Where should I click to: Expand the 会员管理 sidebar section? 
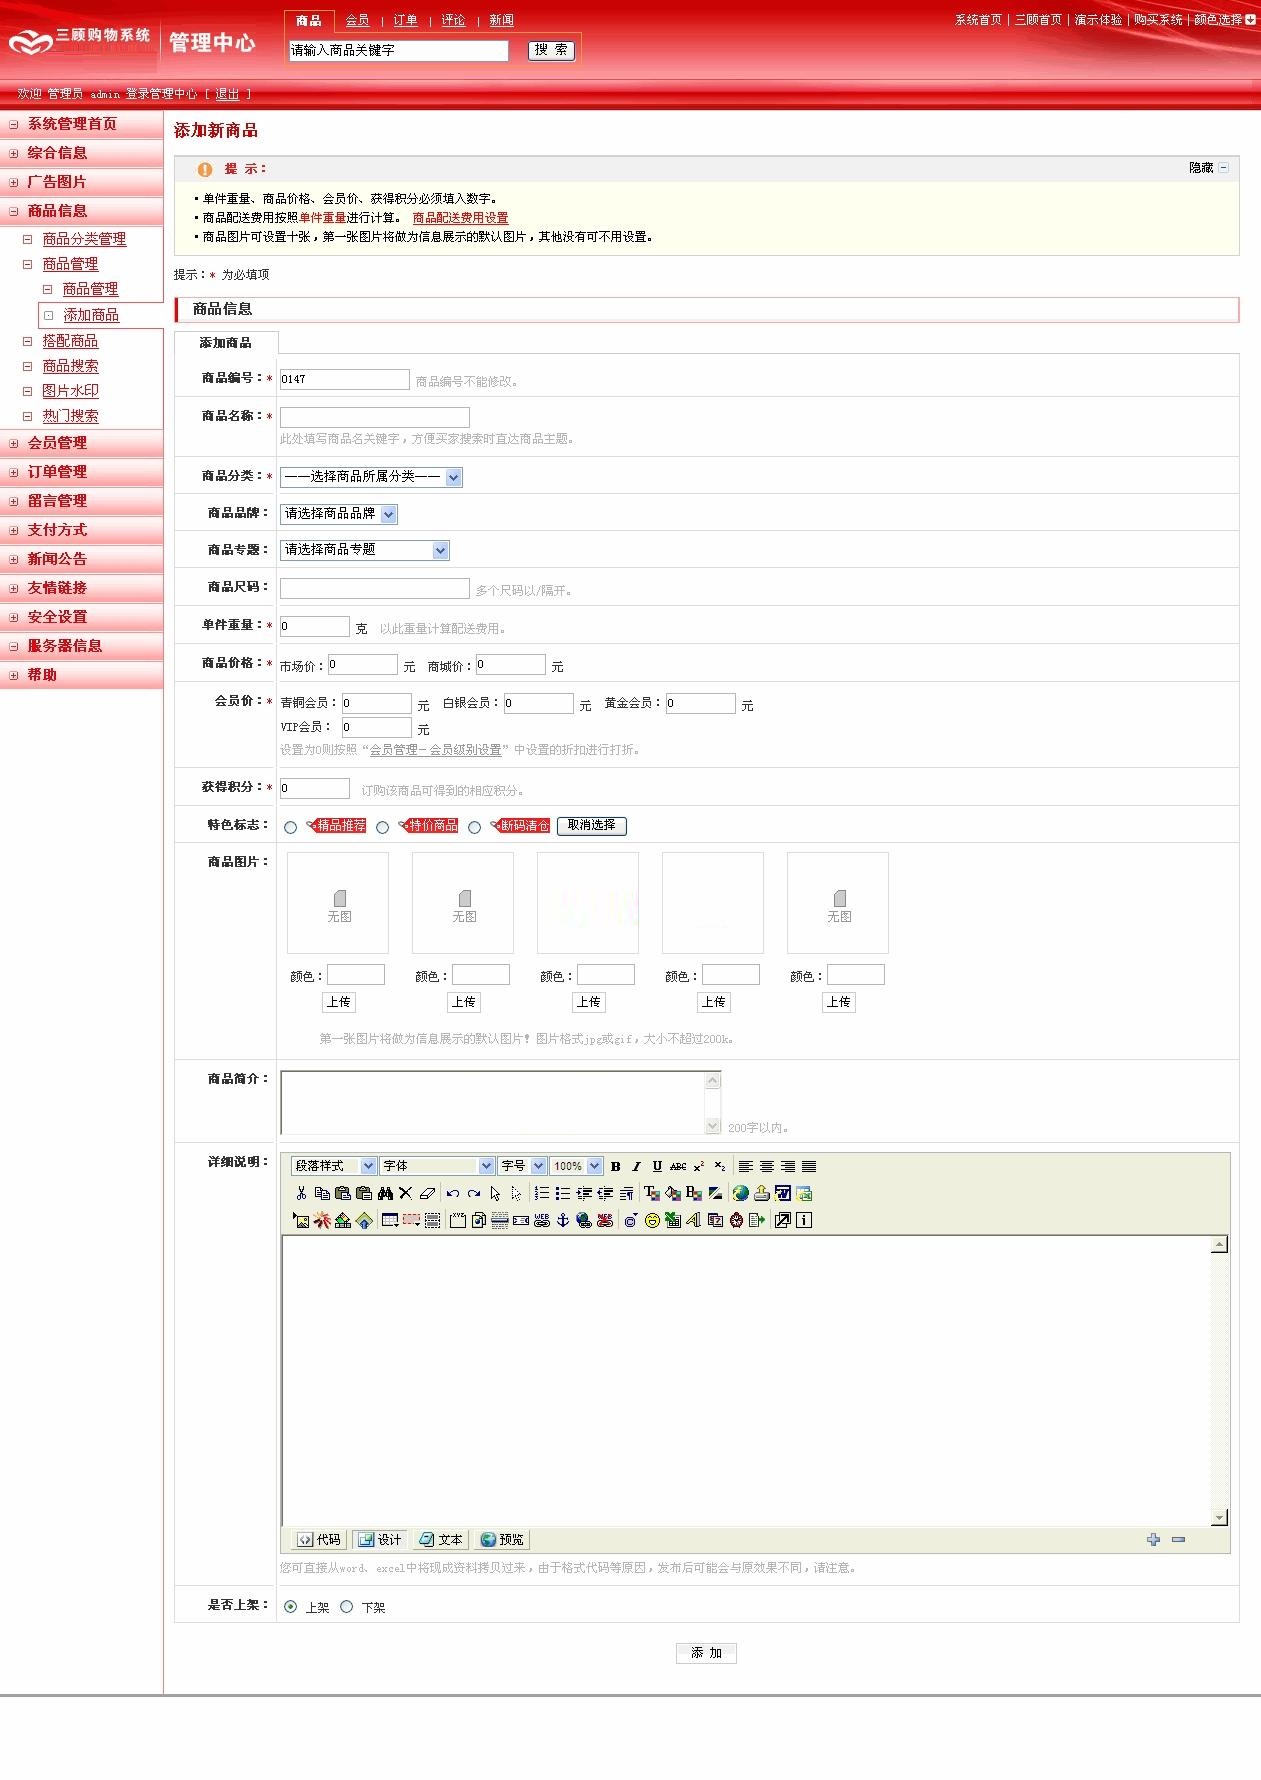coord(57,443)
